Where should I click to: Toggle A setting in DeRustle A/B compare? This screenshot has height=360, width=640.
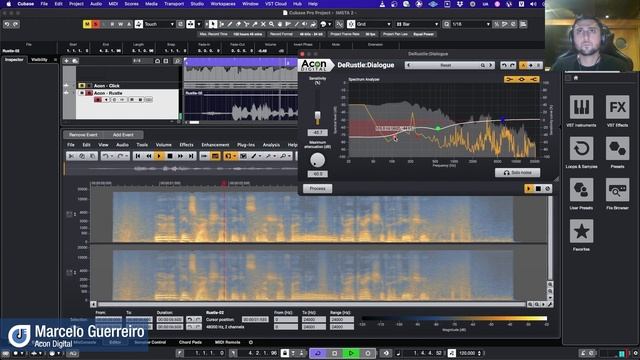tap(523, 65)
